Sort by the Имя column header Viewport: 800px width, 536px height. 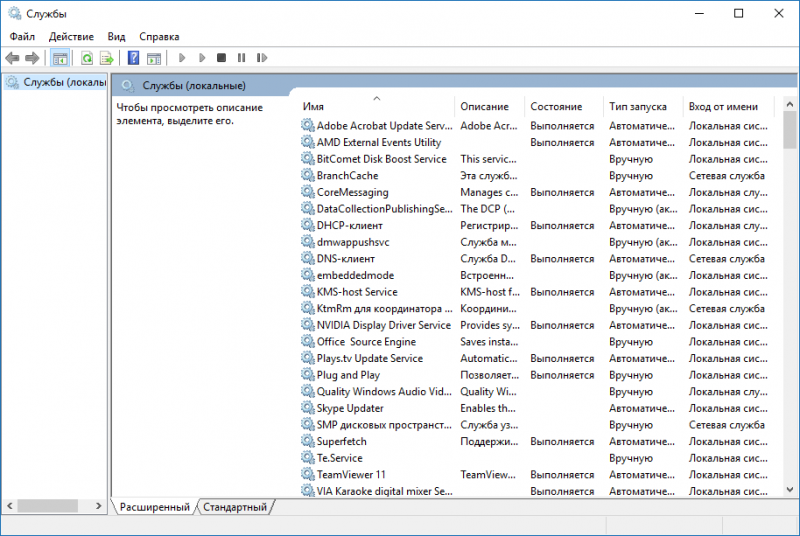pos(377,107)
